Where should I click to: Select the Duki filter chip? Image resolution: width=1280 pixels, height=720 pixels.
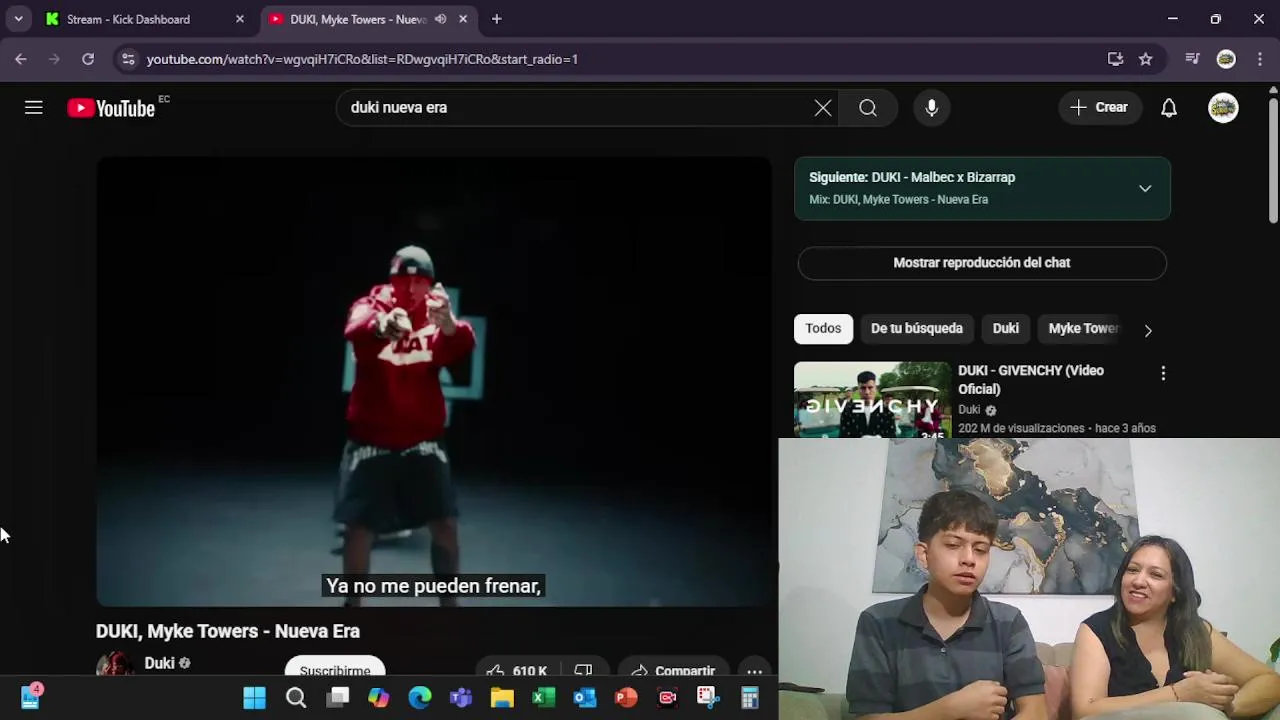coord(1006,329)
